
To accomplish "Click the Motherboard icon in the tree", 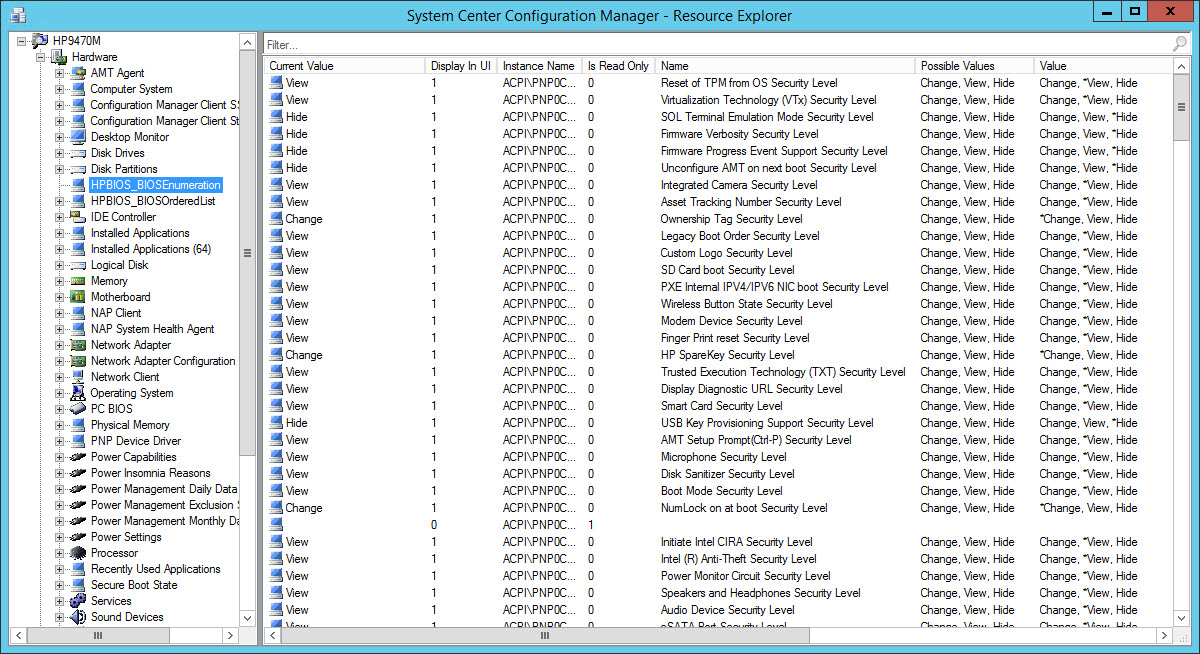I will 78,297.
